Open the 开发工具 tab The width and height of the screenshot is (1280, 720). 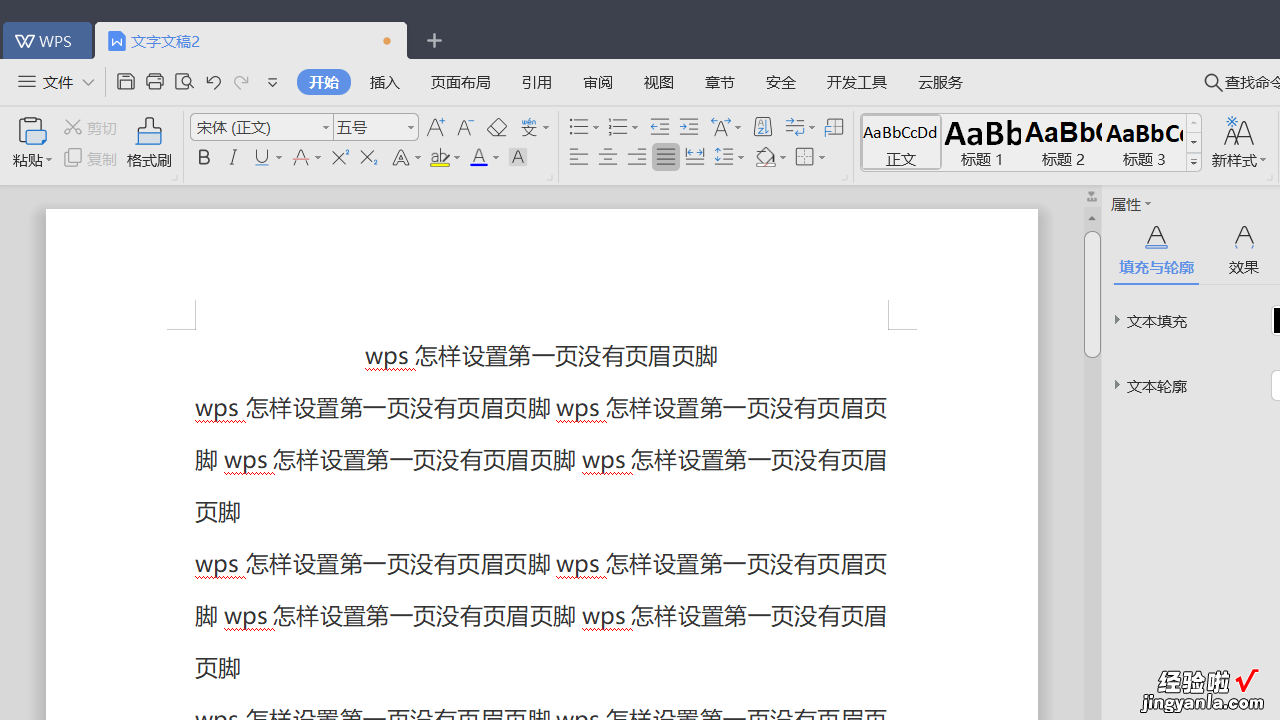pos(857,82)
